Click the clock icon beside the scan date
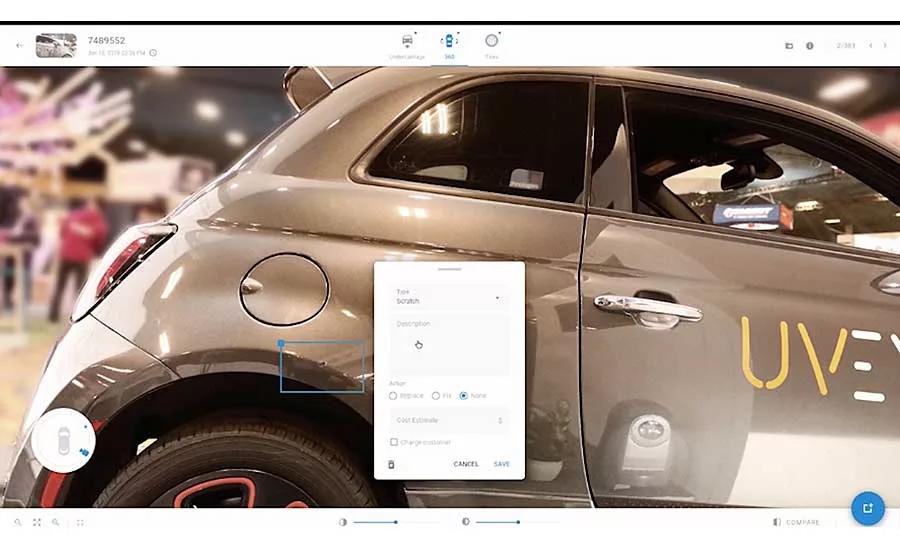 coord(153,53)
